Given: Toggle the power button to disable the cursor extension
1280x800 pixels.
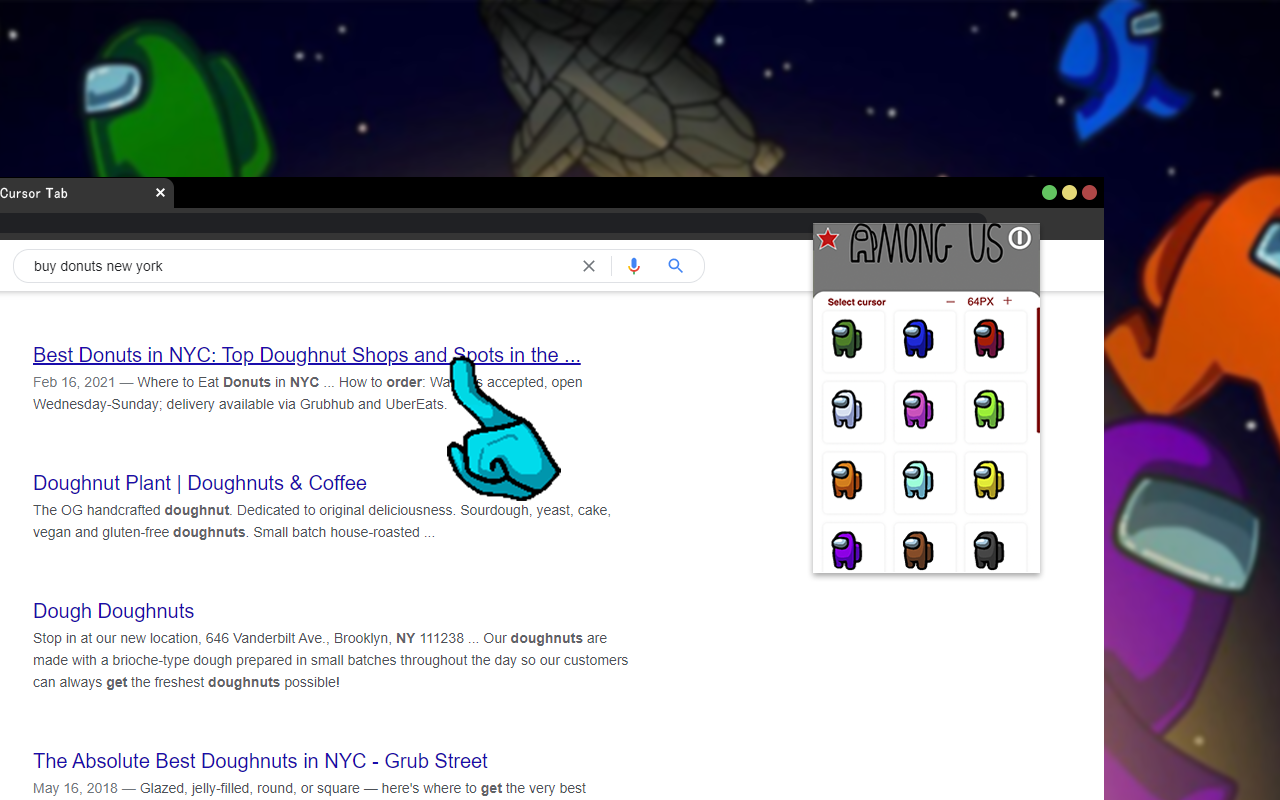Looking at the screenshot, I should click(x=1019, y=238).
